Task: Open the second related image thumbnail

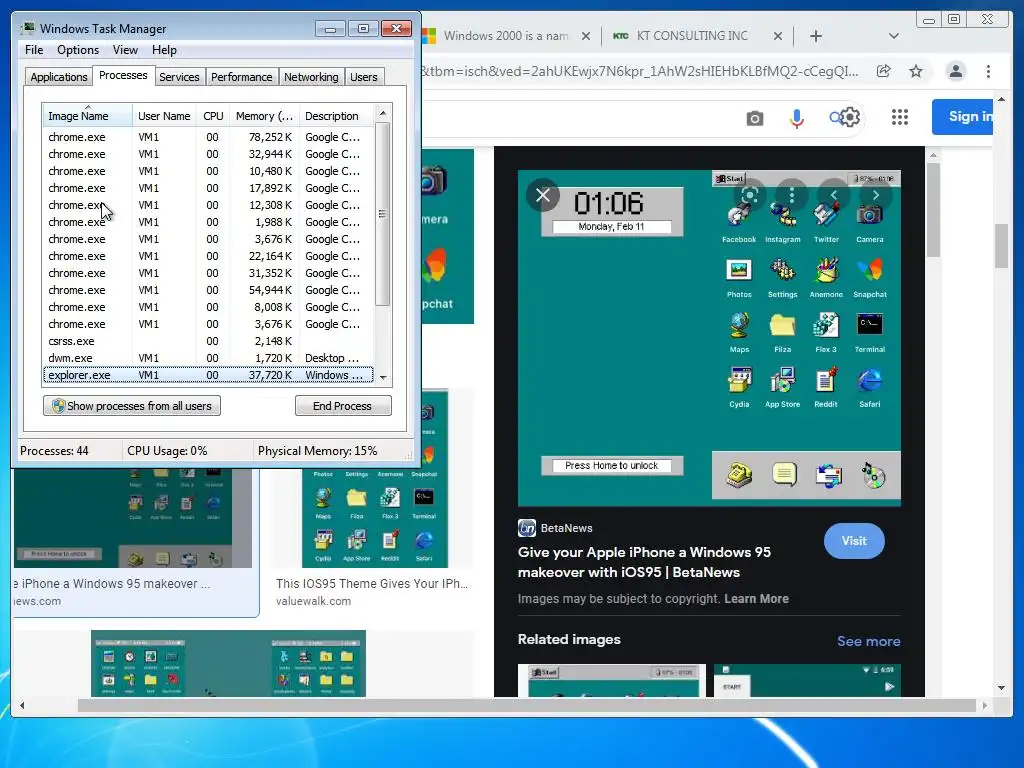Action: 807,680
